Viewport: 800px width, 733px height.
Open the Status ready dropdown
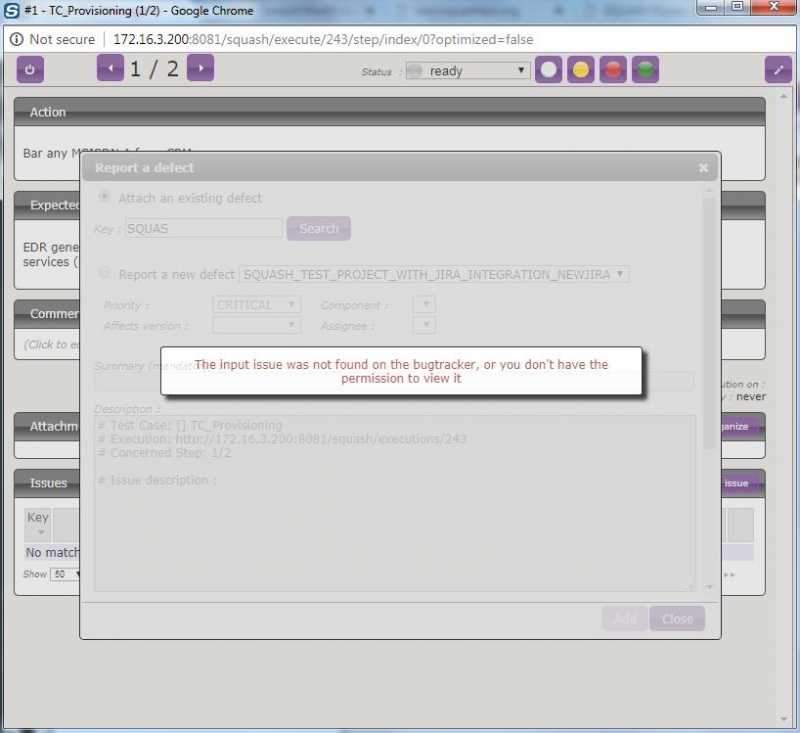coord(467,71)
